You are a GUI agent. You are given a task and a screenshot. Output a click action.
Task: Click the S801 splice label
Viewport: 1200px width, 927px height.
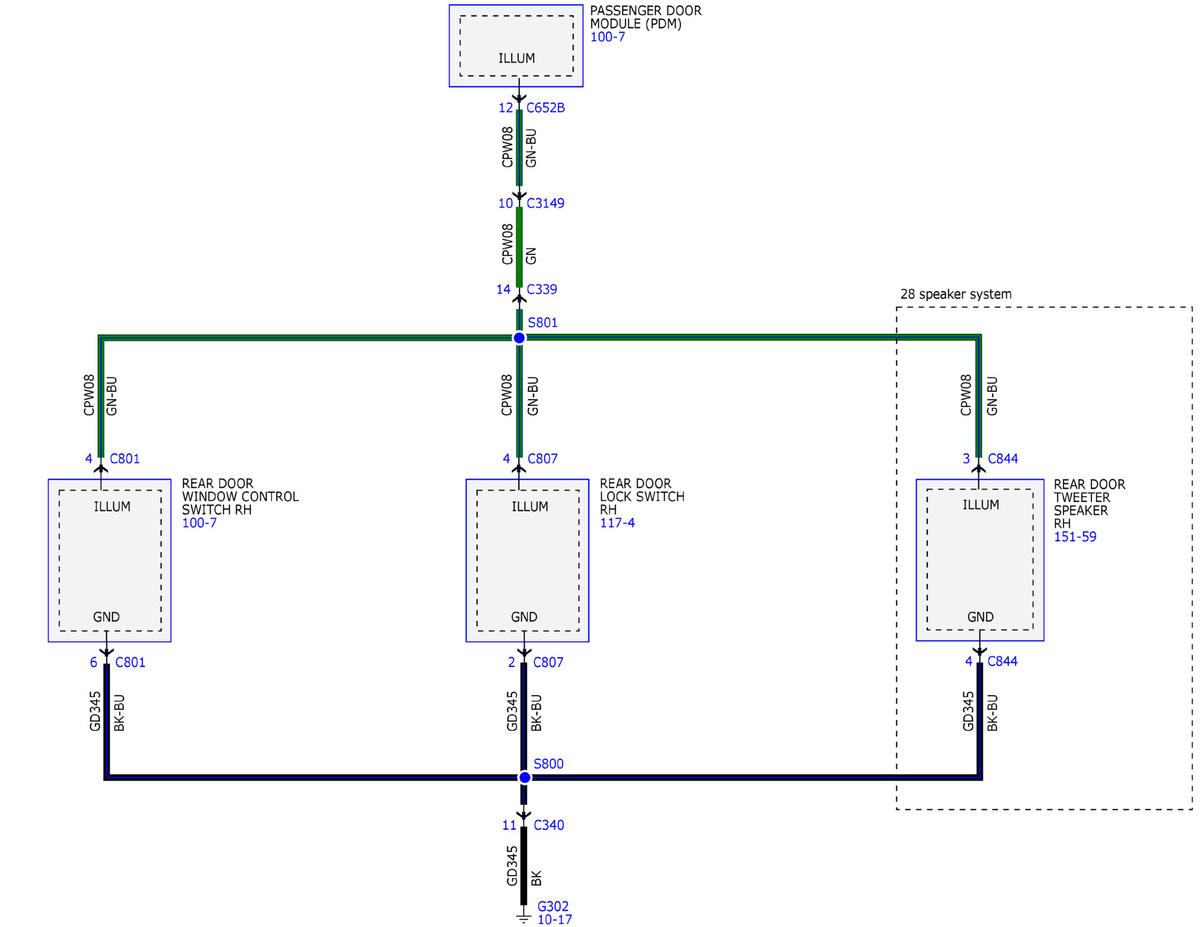543,323
